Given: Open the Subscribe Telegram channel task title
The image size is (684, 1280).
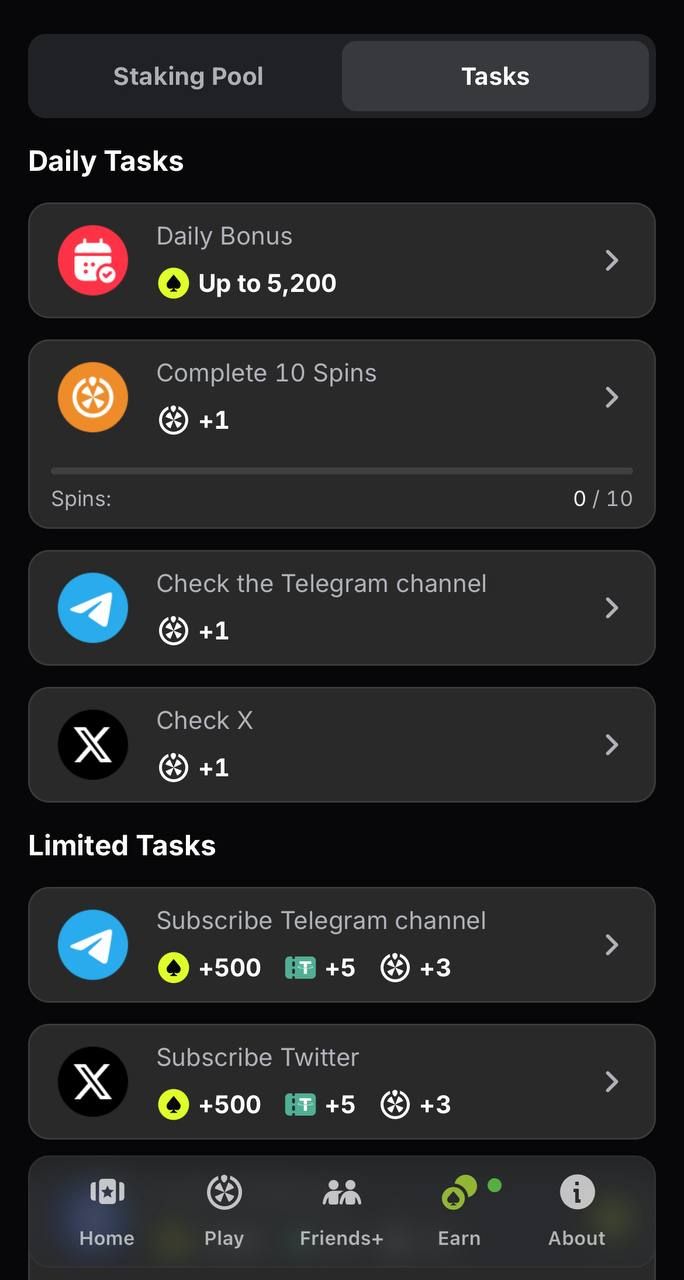Looking at the screenshot, I should click(x=321, y=920).
